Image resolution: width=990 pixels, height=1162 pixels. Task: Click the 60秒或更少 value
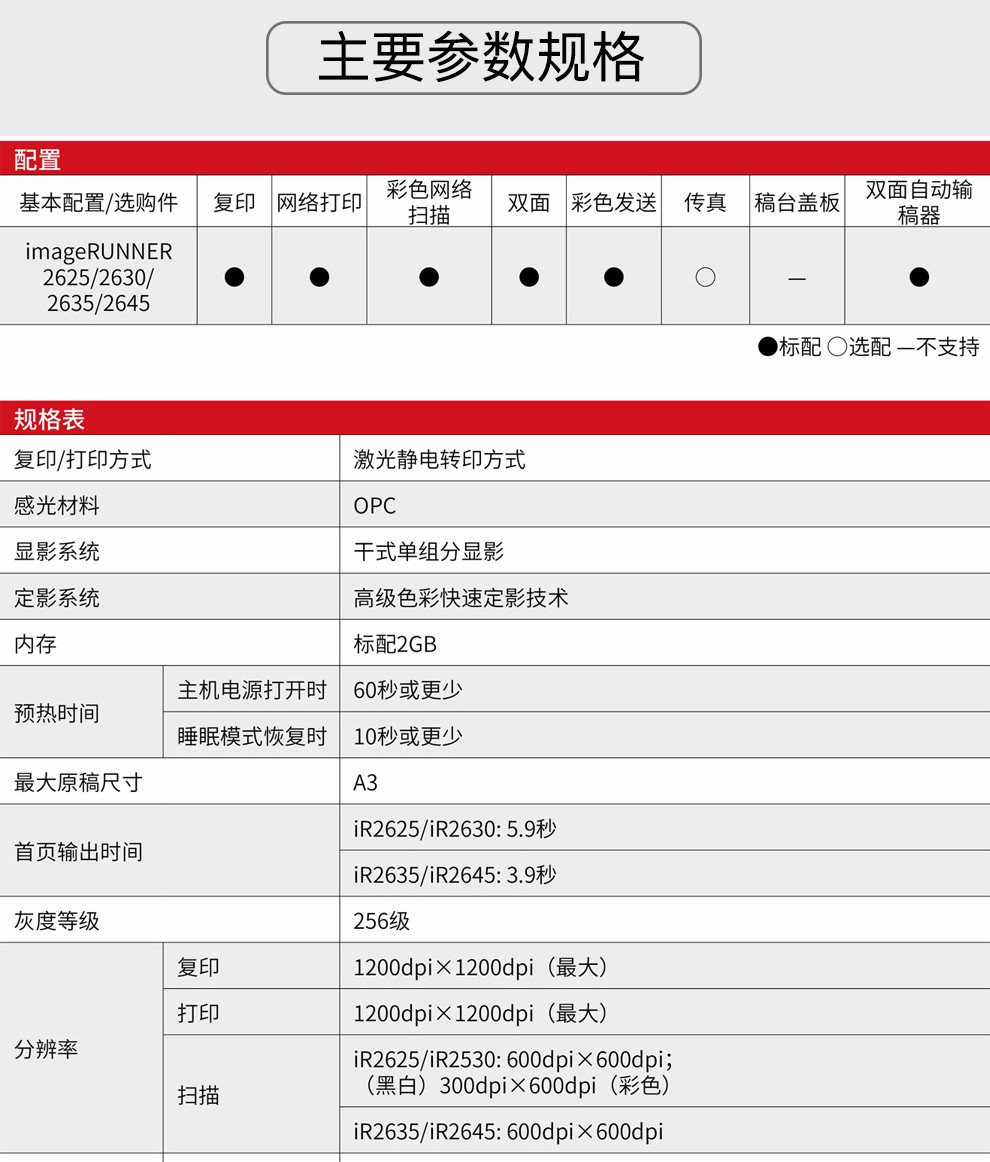pos(408,690)
